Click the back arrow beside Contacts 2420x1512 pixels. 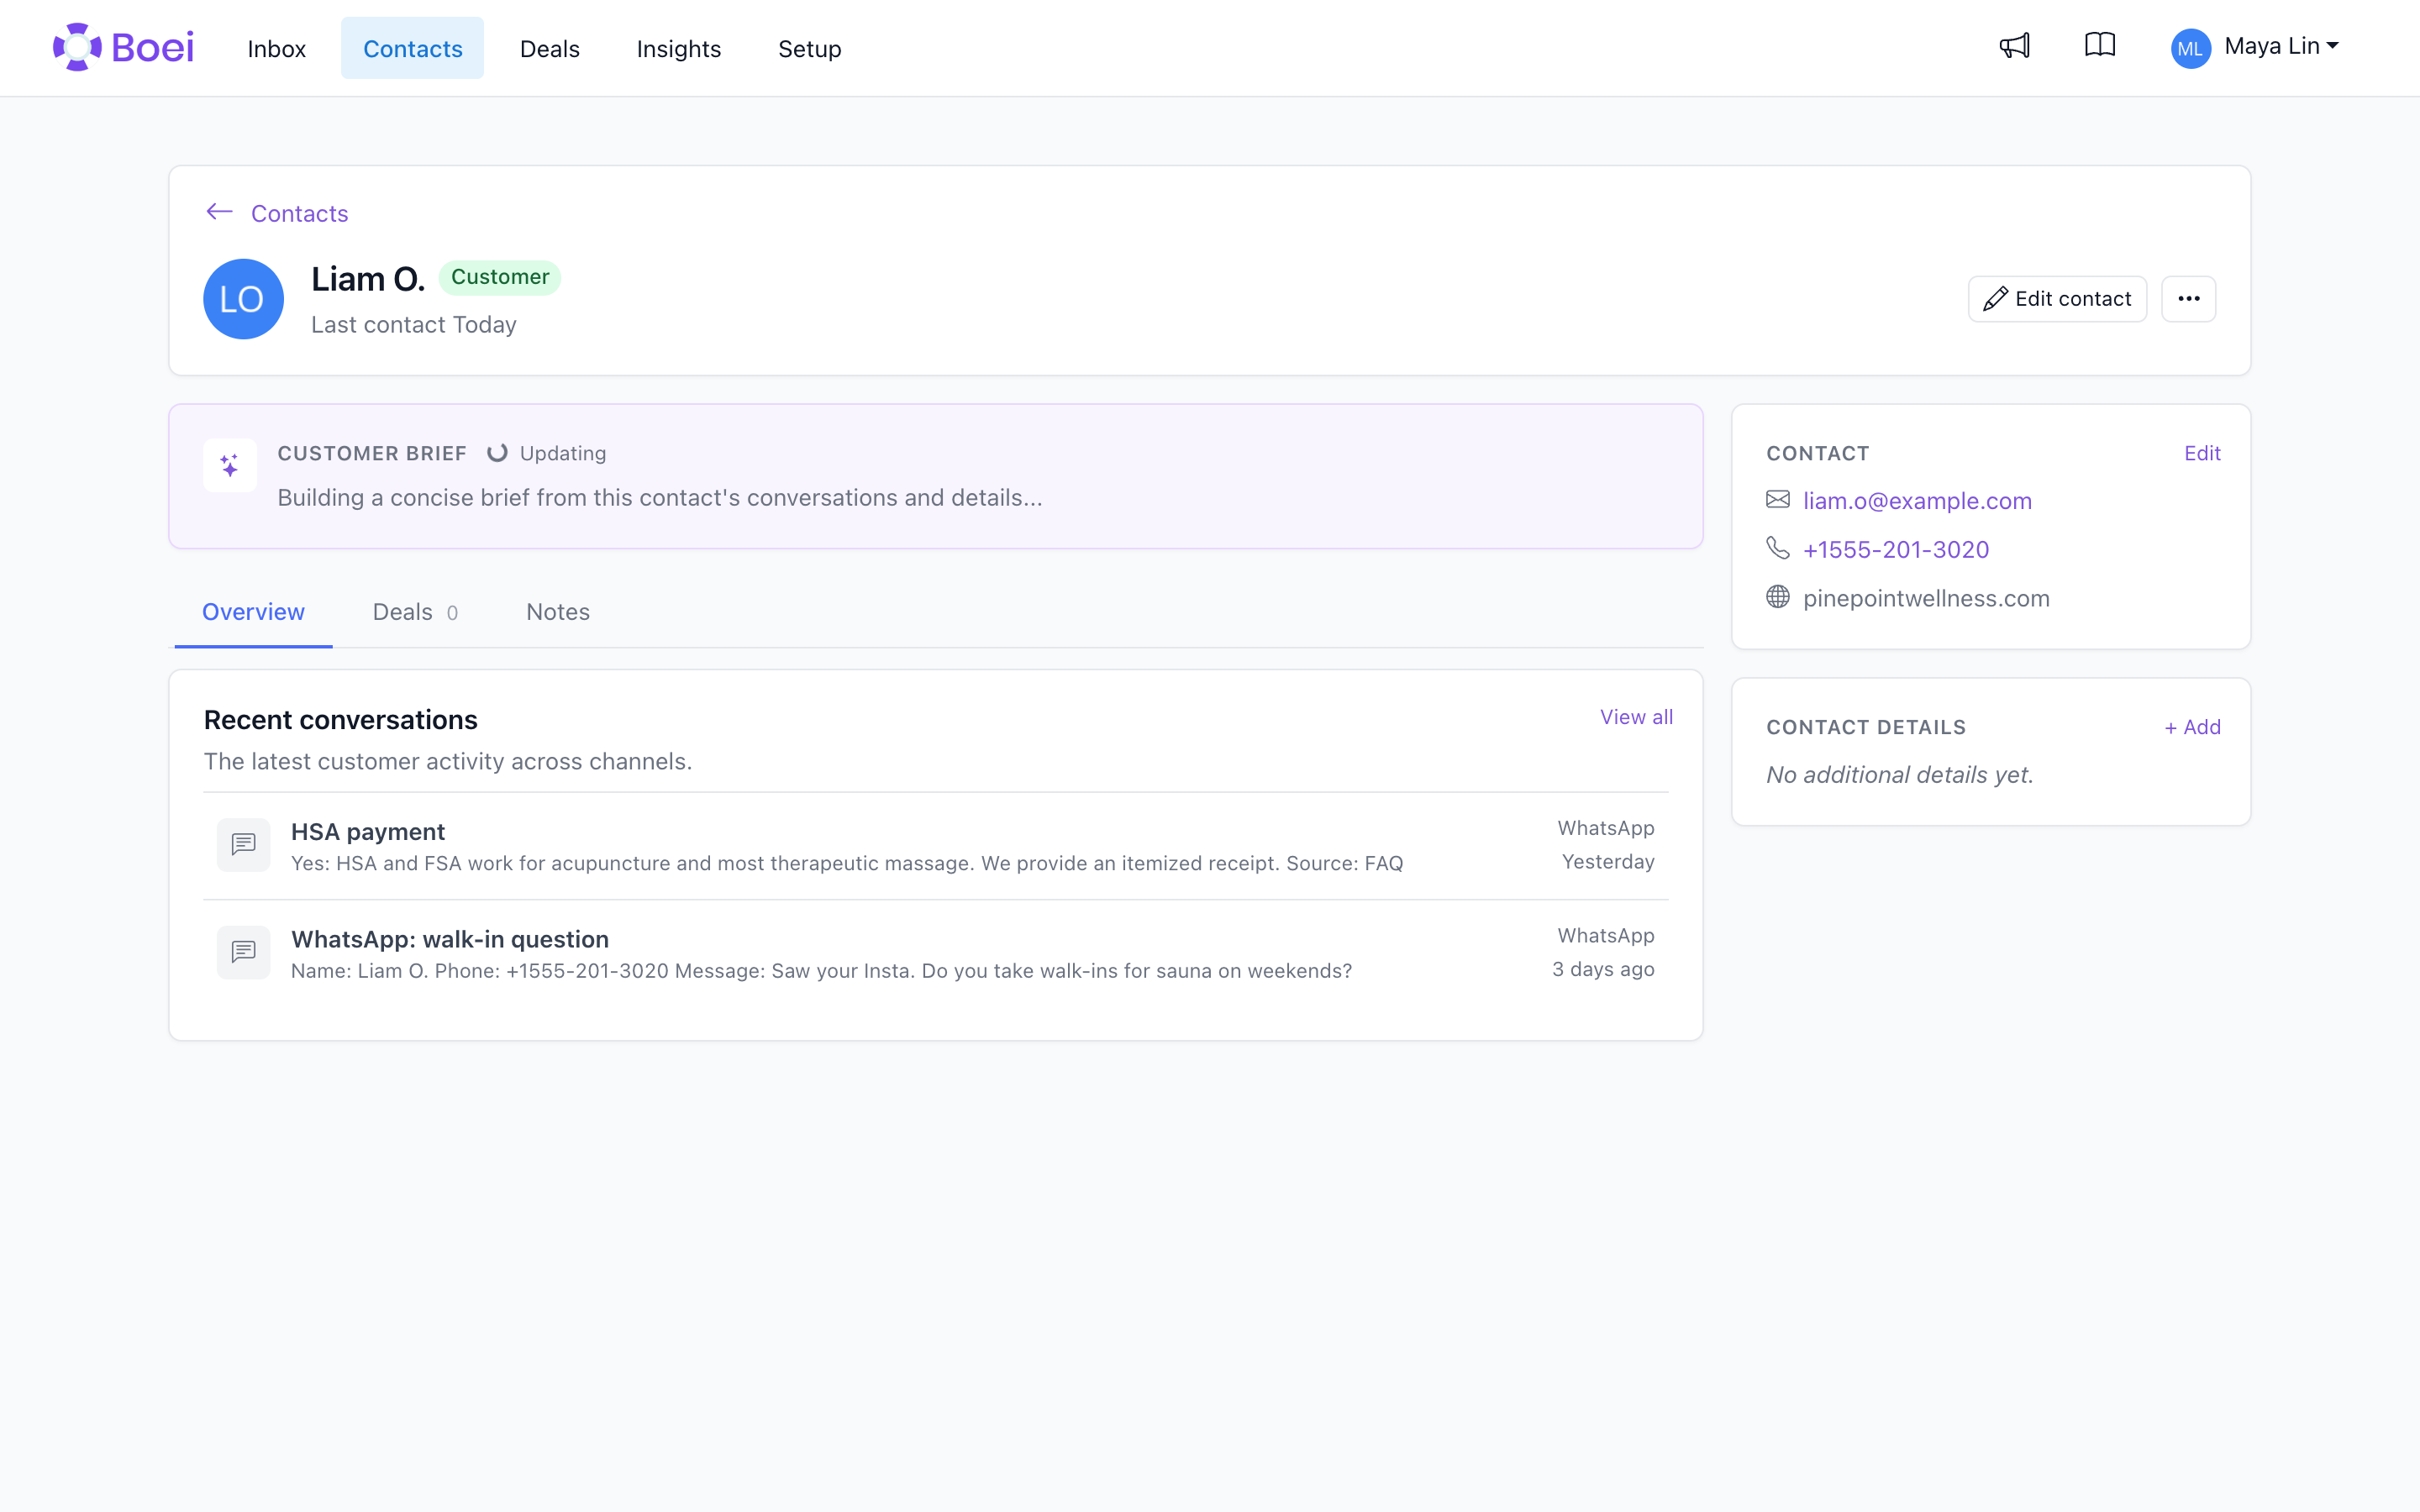point(219,212)
